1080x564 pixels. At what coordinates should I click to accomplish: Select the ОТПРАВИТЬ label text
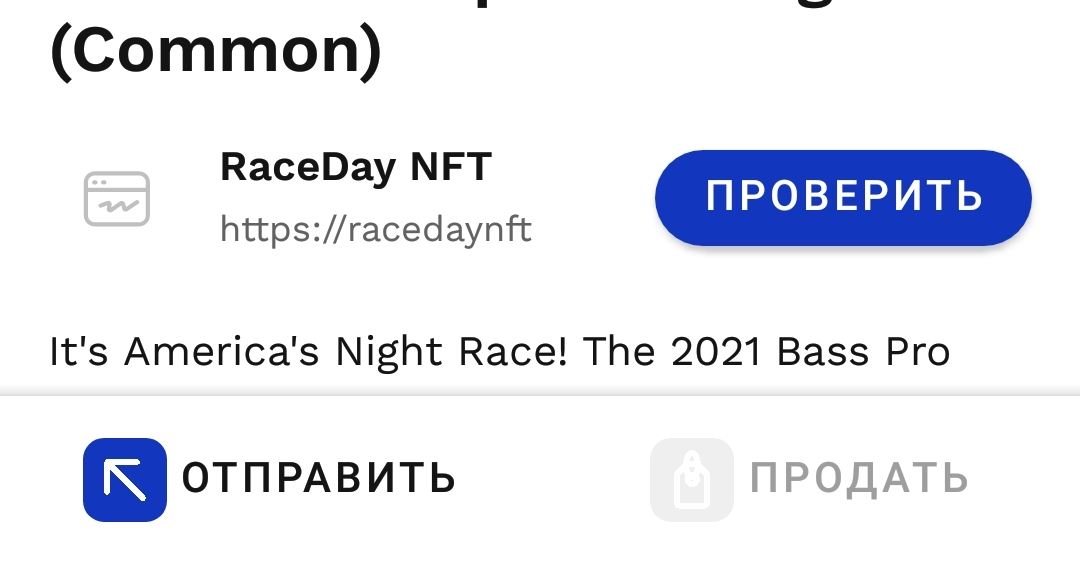[318, 477]
